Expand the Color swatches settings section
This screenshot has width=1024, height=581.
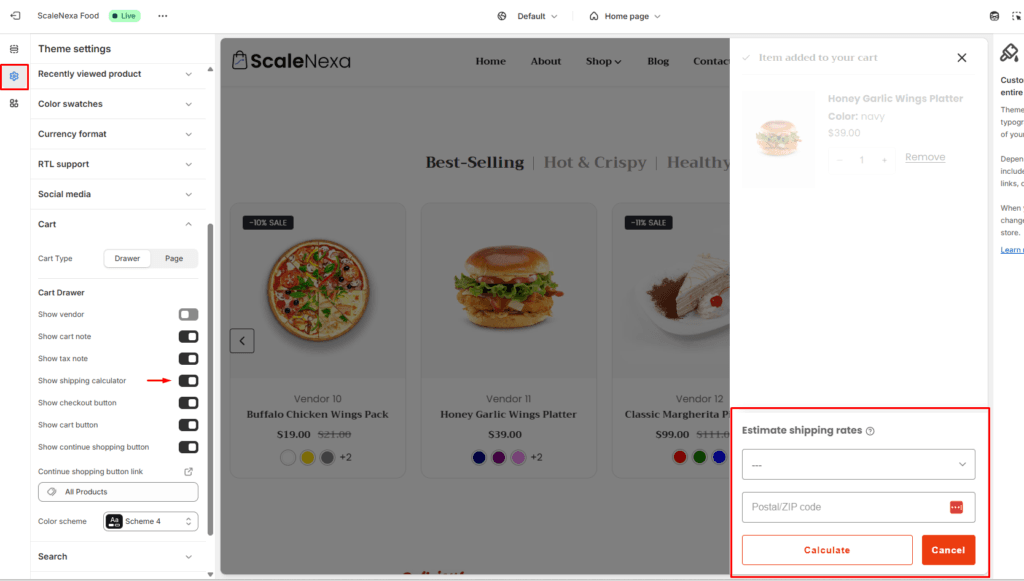(x=115, y=104)
